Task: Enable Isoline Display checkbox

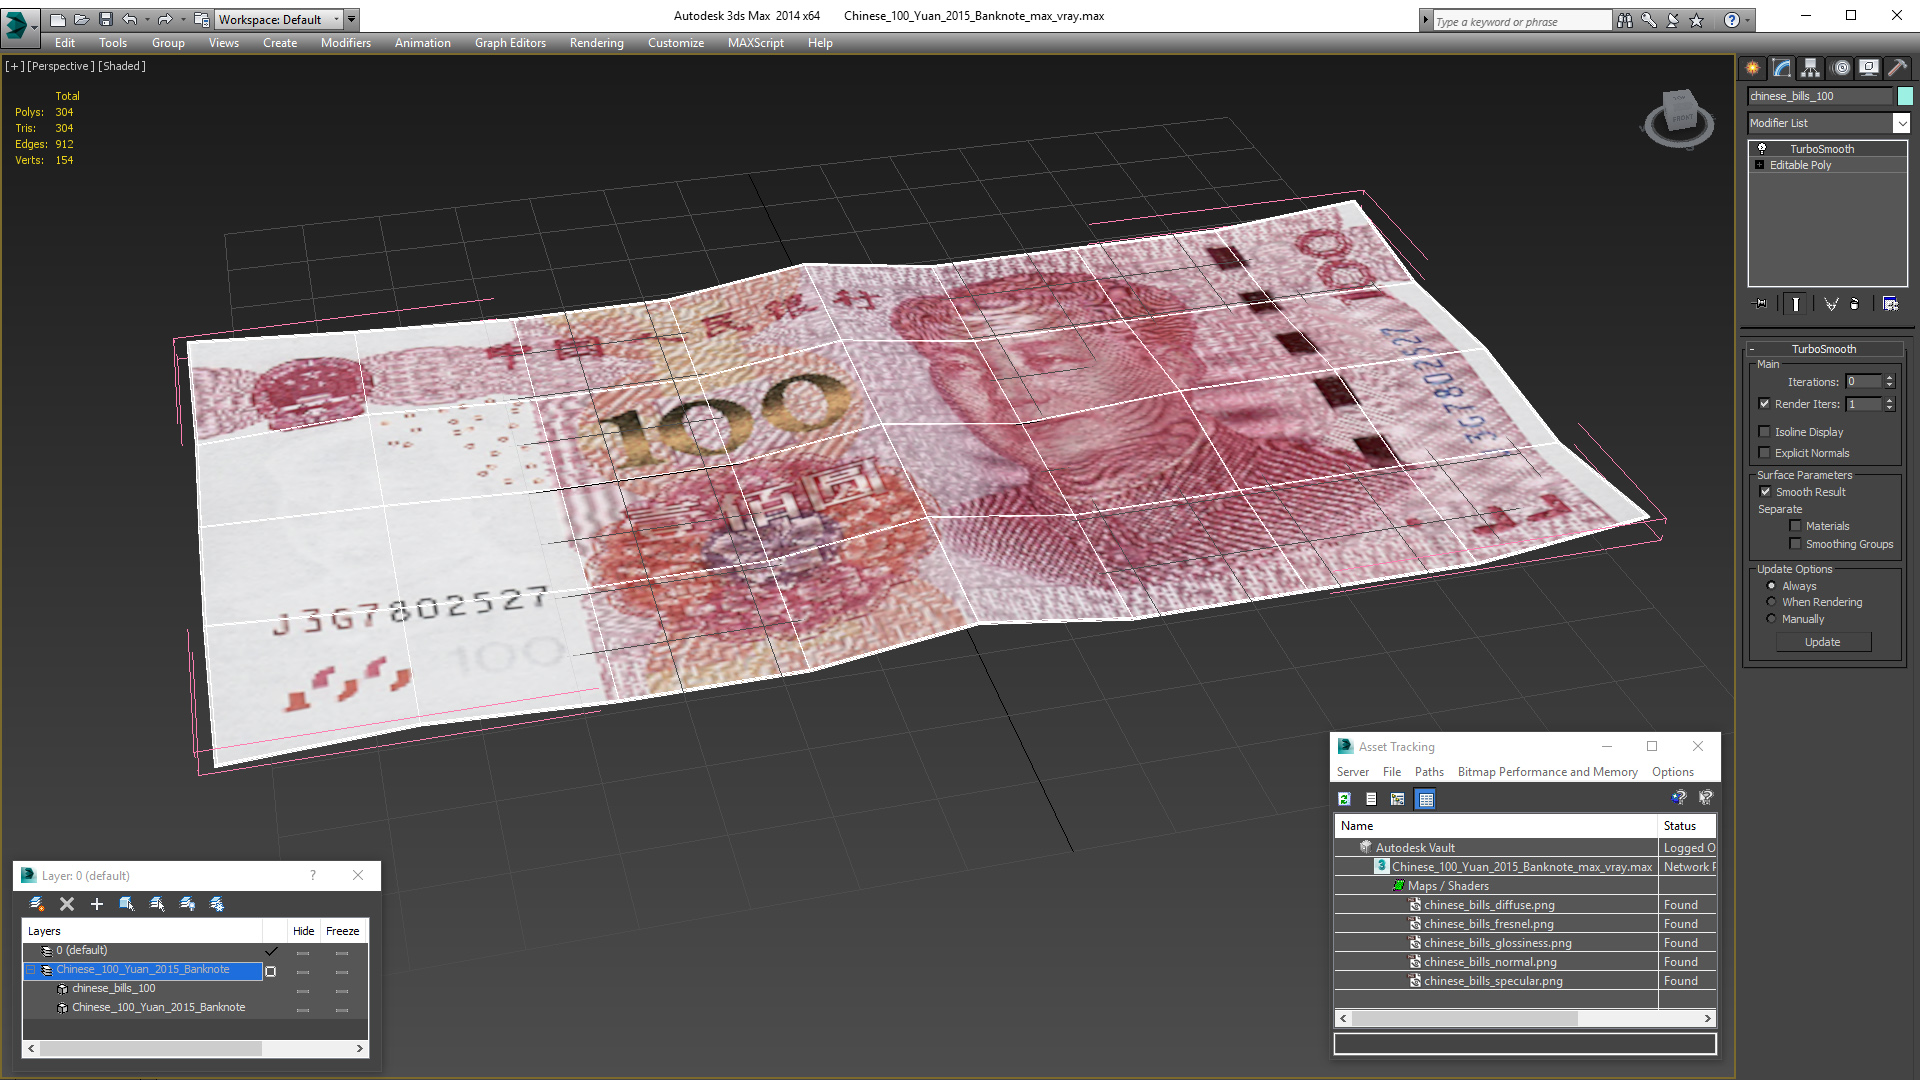Action: 1764,432
